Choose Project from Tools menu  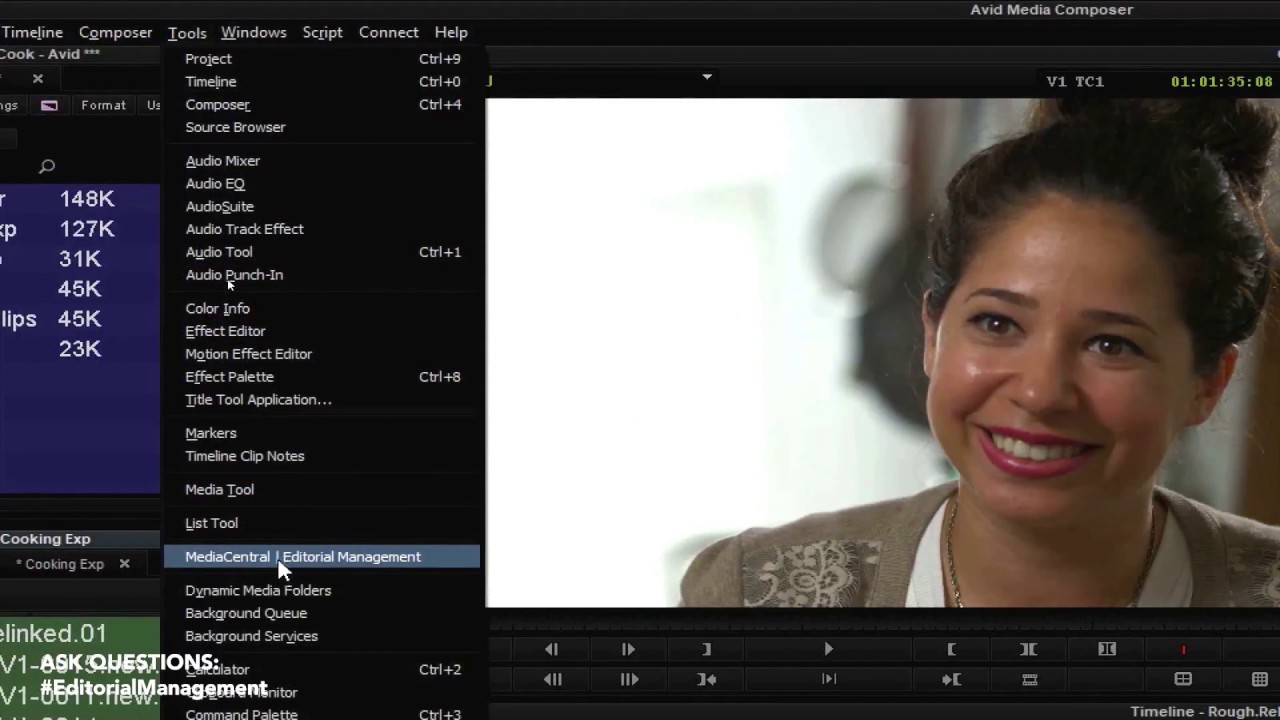[322, 59]
